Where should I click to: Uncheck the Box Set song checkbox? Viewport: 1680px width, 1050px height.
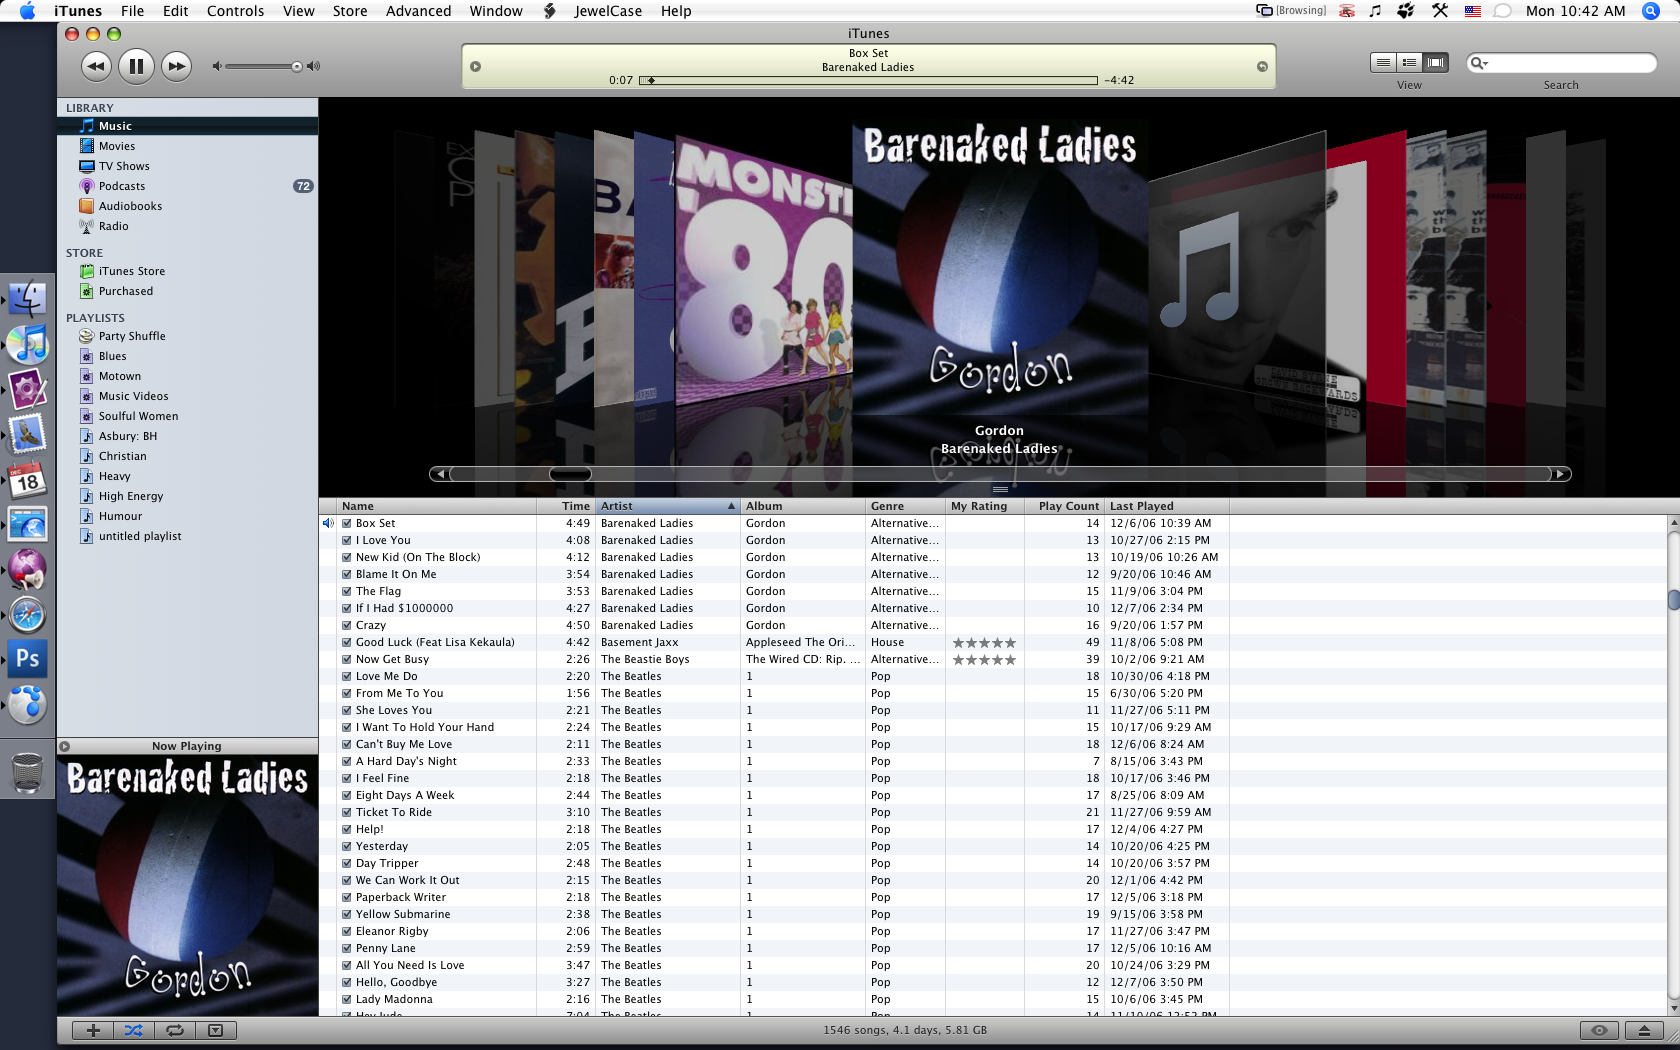[347, 523]
